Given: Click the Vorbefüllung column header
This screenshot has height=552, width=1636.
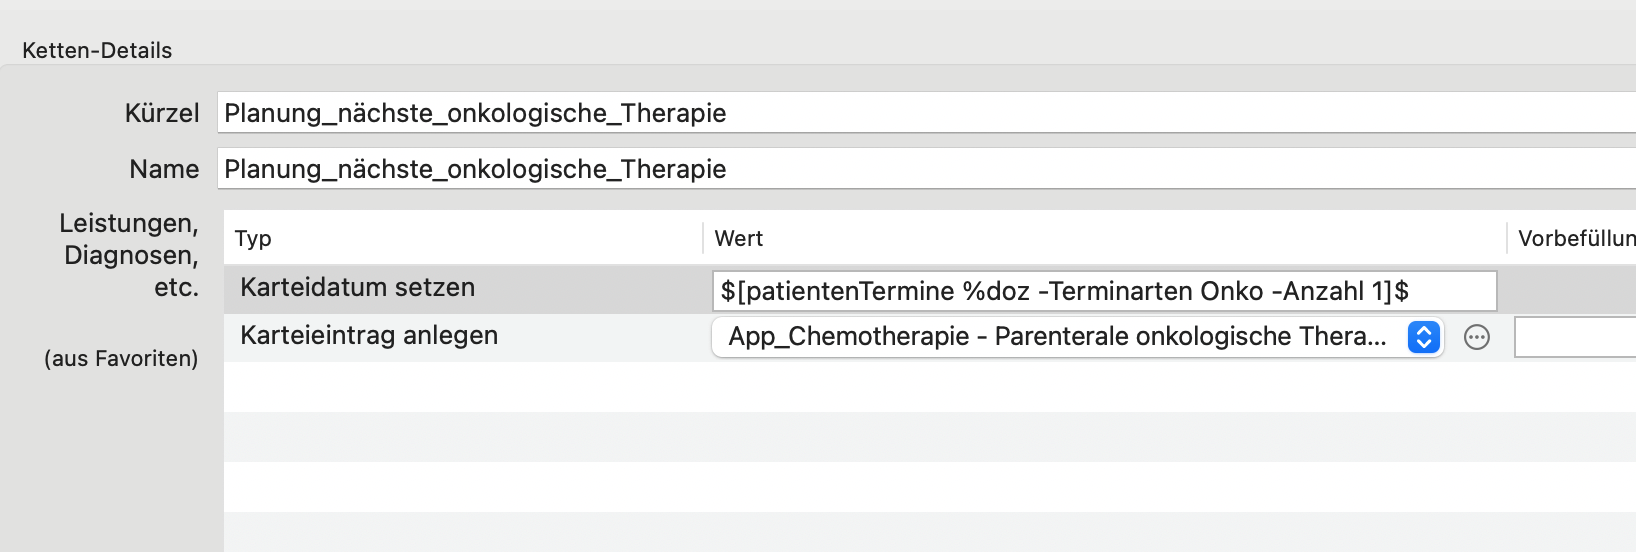Looking at the screenshot, I should (x=1577, y=238).
